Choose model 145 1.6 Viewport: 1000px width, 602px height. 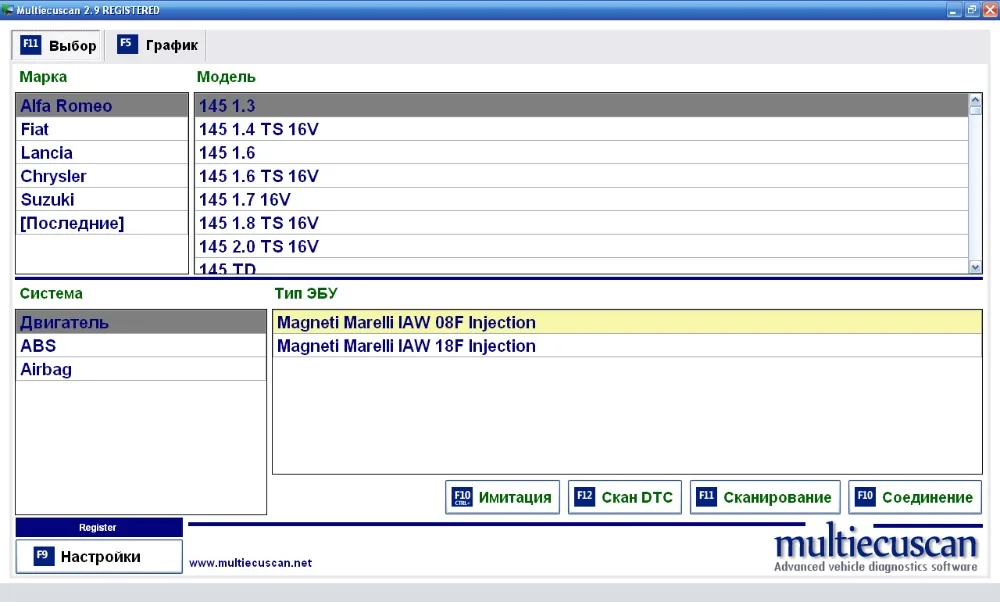click(582, 152)
